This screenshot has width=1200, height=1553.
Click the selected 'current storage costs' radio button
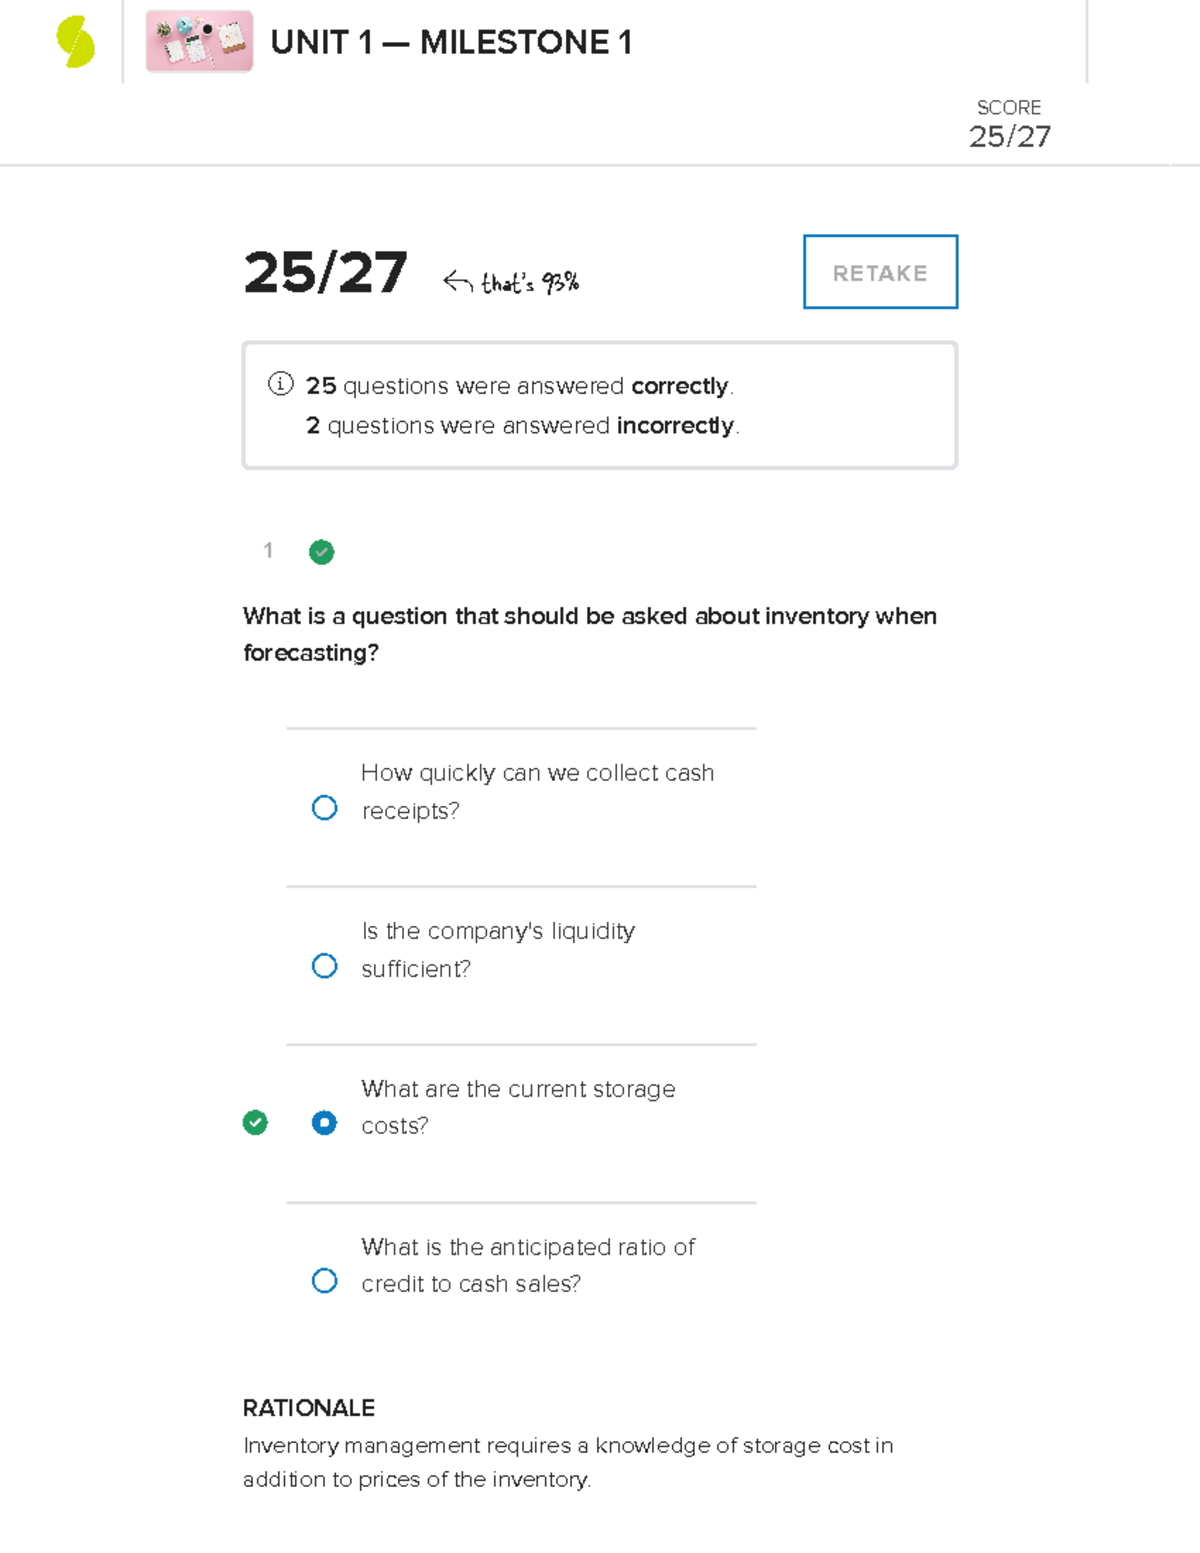325,1123
